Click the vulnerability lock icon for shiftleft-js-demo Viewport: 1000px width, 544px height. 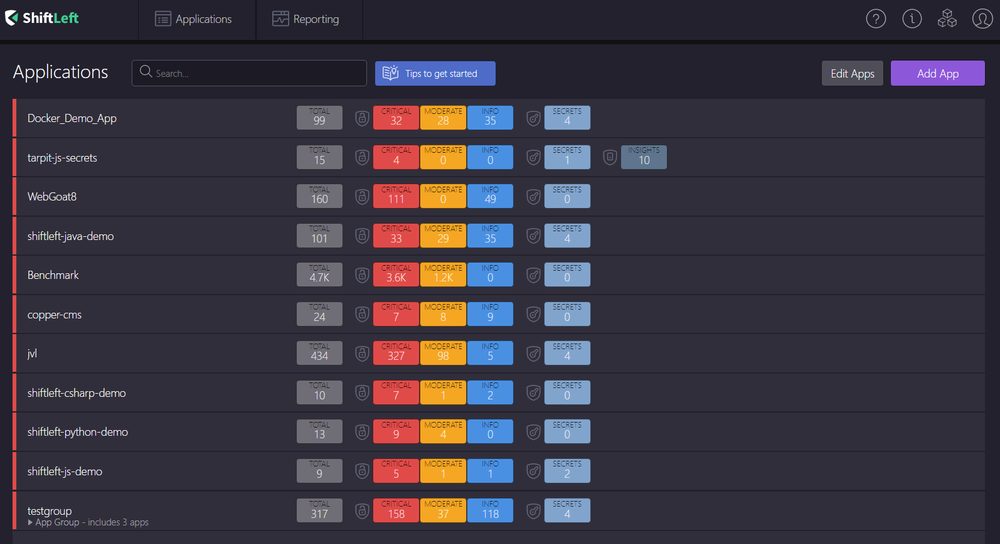362,471
